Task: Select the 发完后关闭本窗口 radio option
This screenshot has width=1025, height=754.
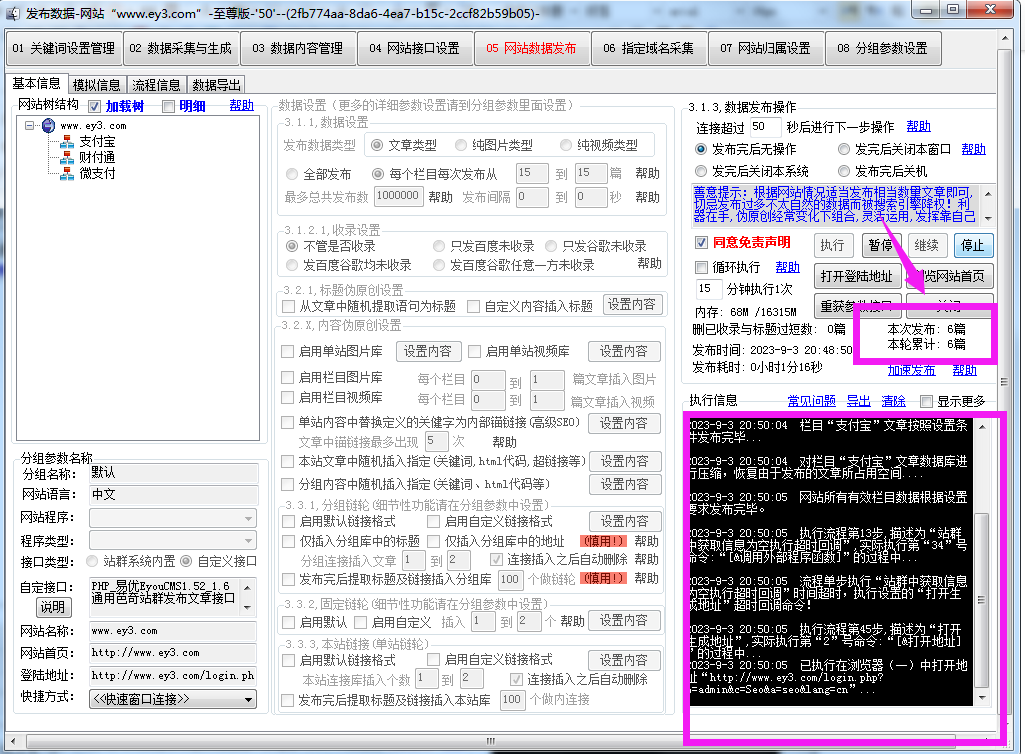Action: 844,149
